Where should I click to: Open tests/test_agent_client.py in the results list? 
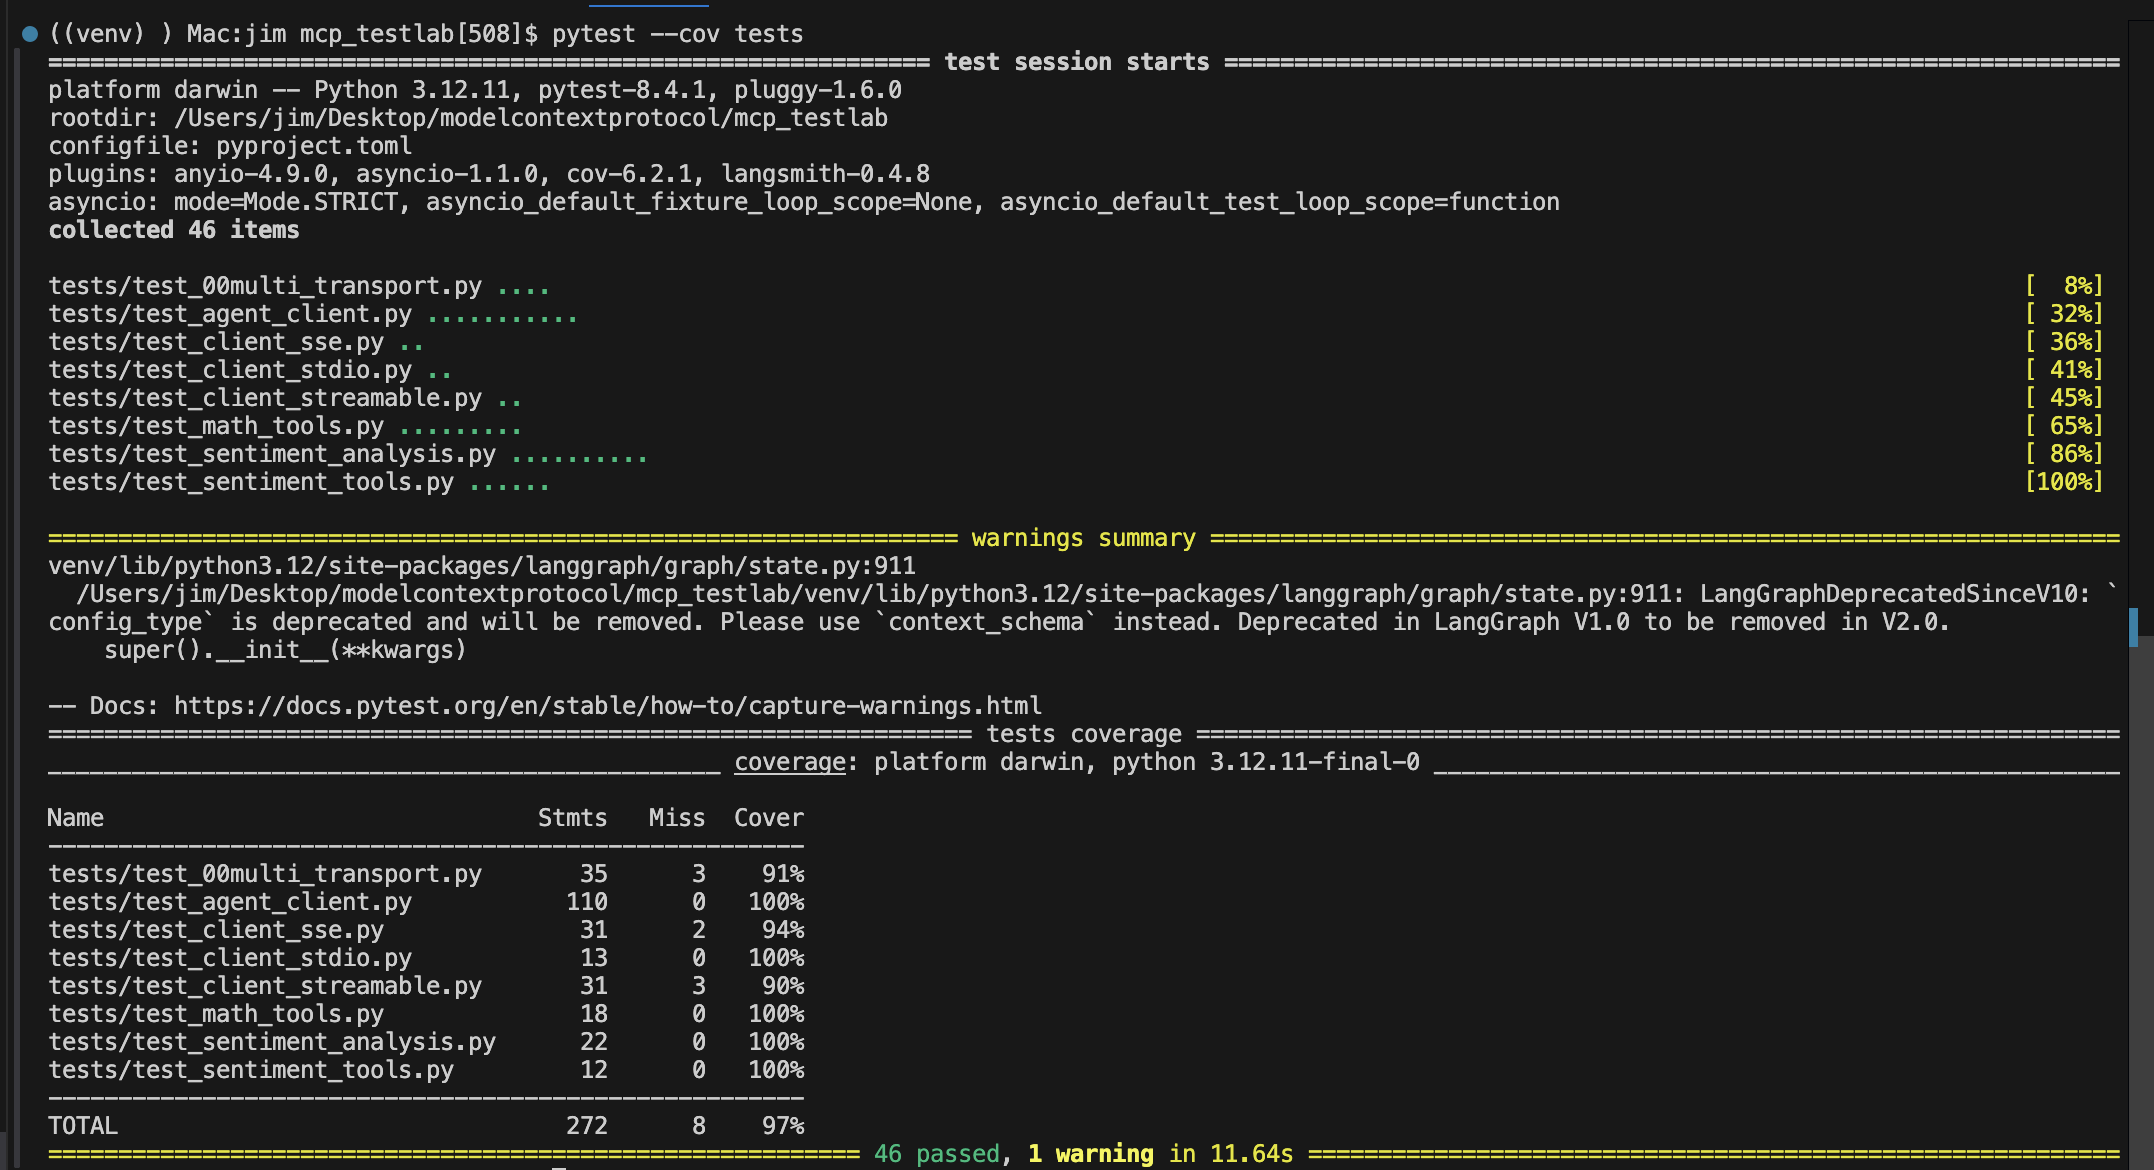[230, 314]
